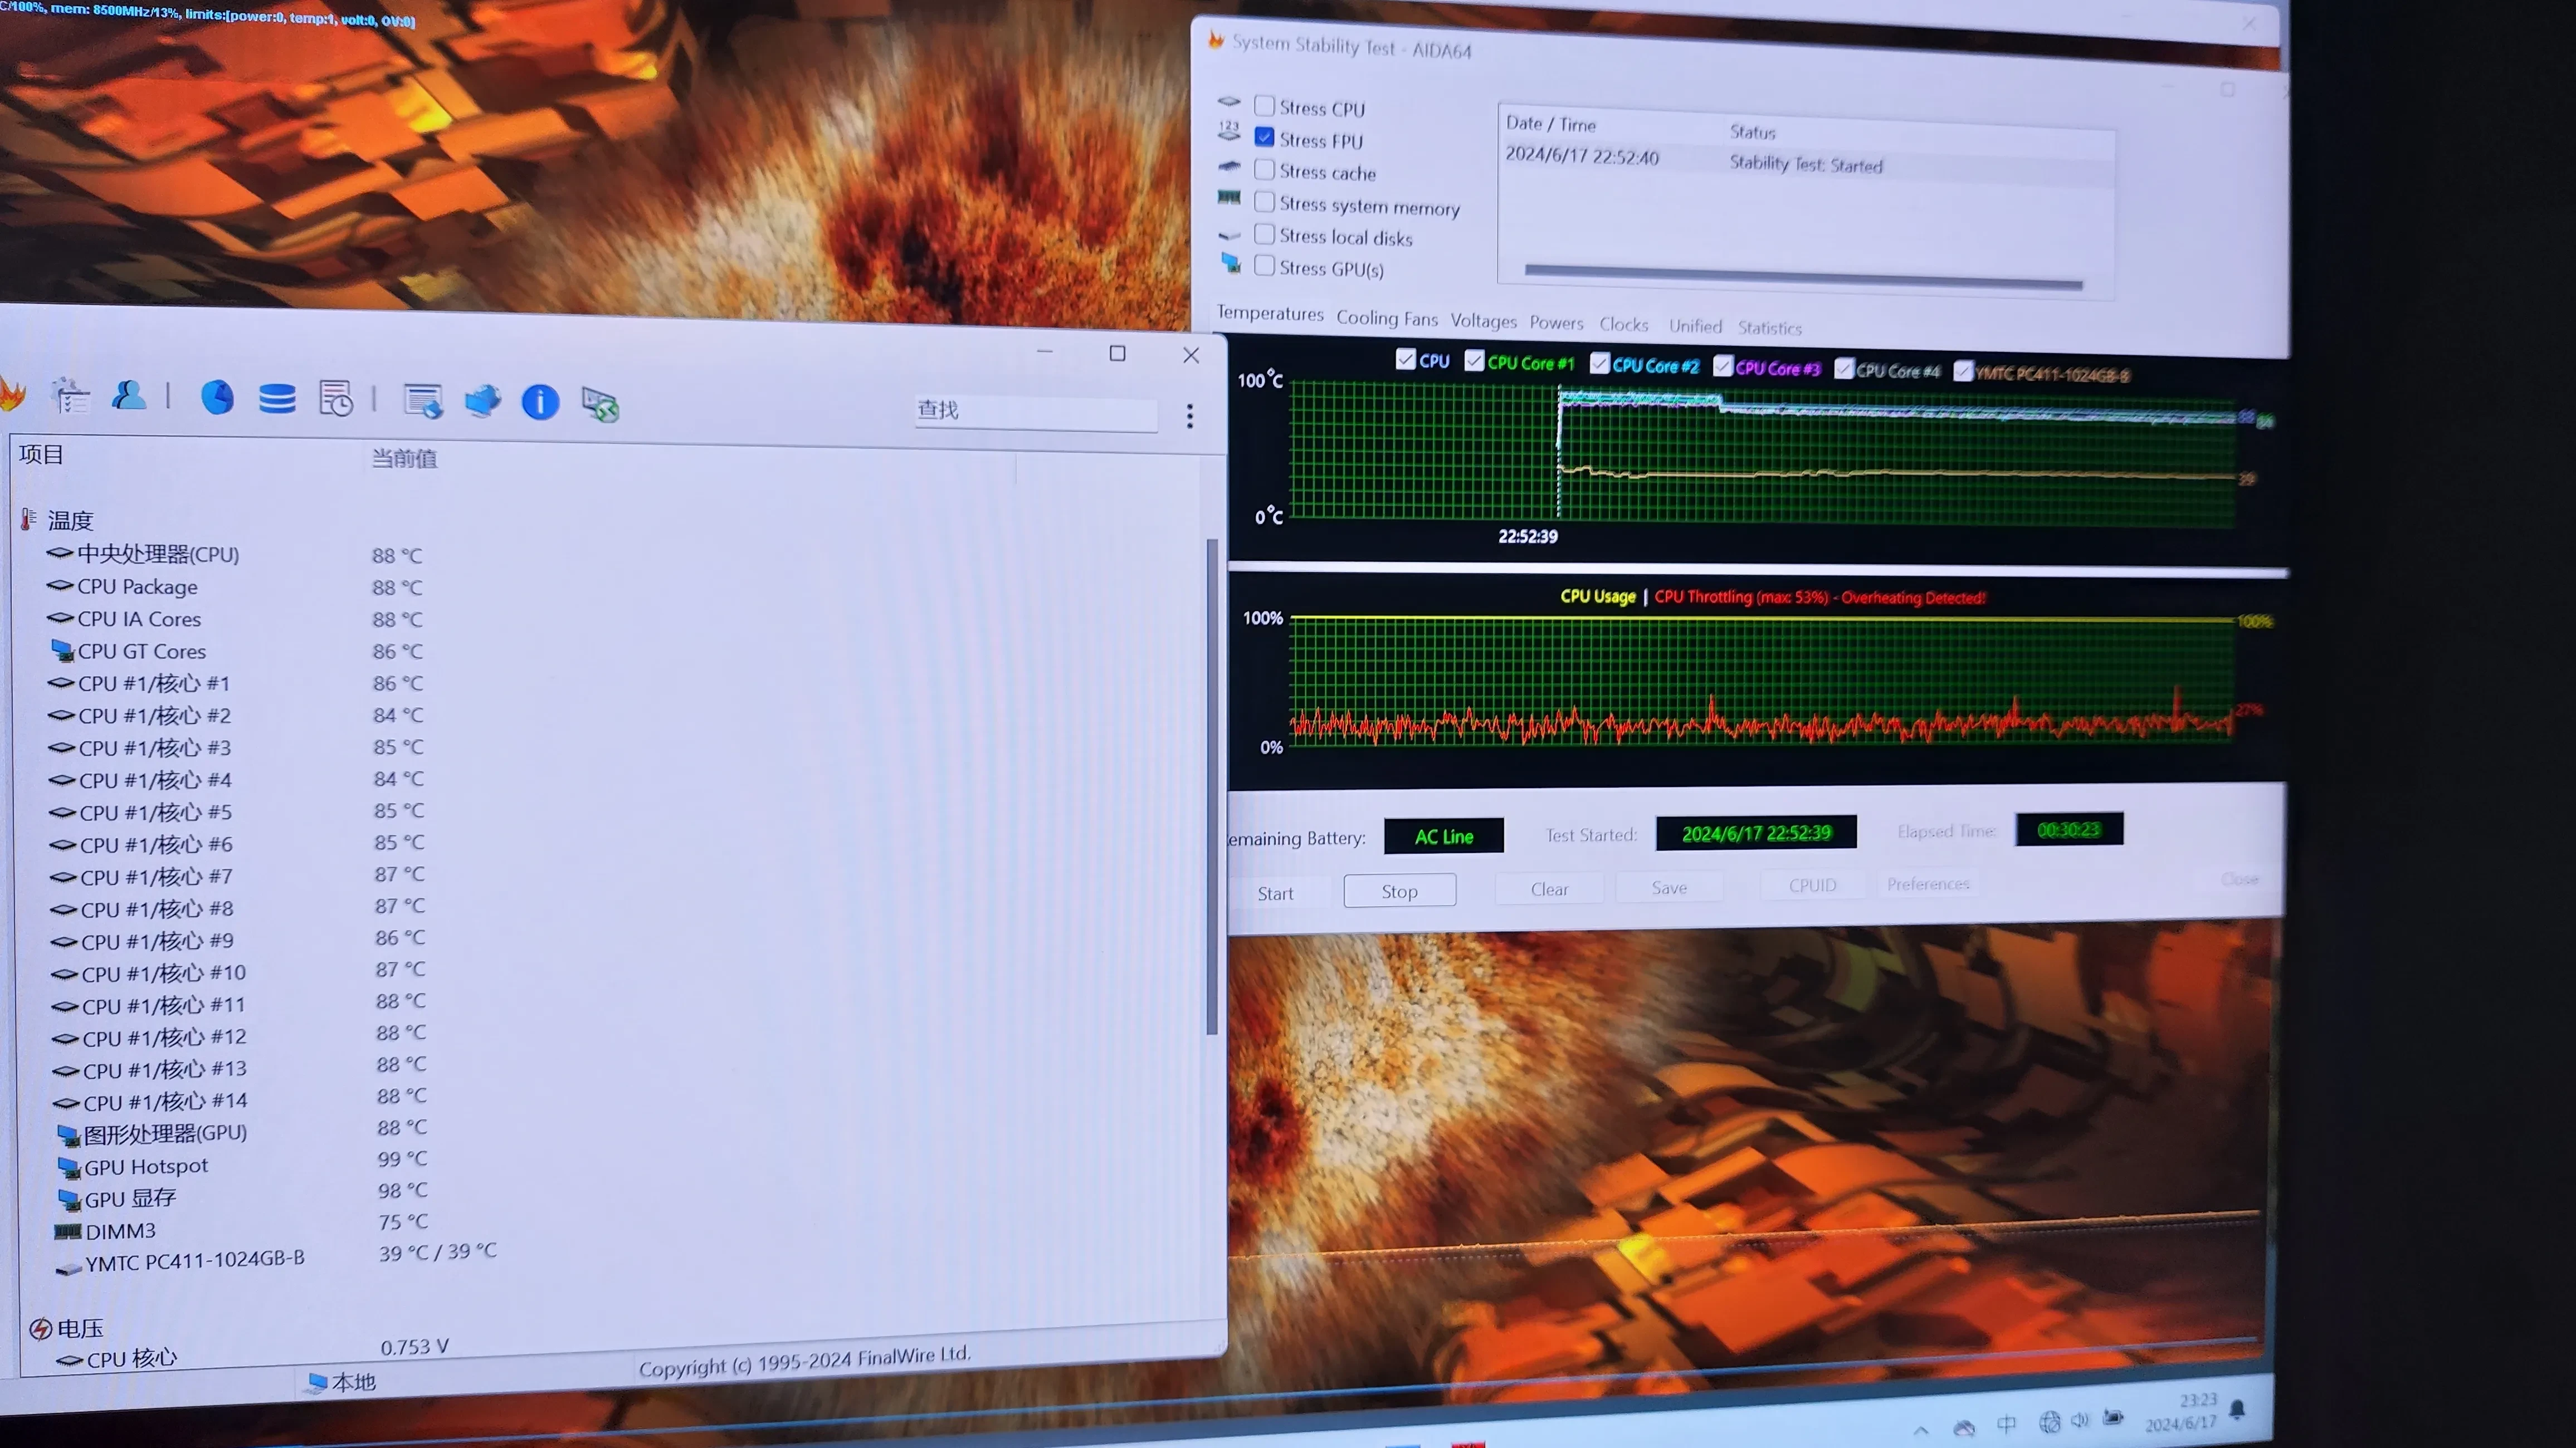Click the voltage icon beside 电压

(x=40, y=1329)
